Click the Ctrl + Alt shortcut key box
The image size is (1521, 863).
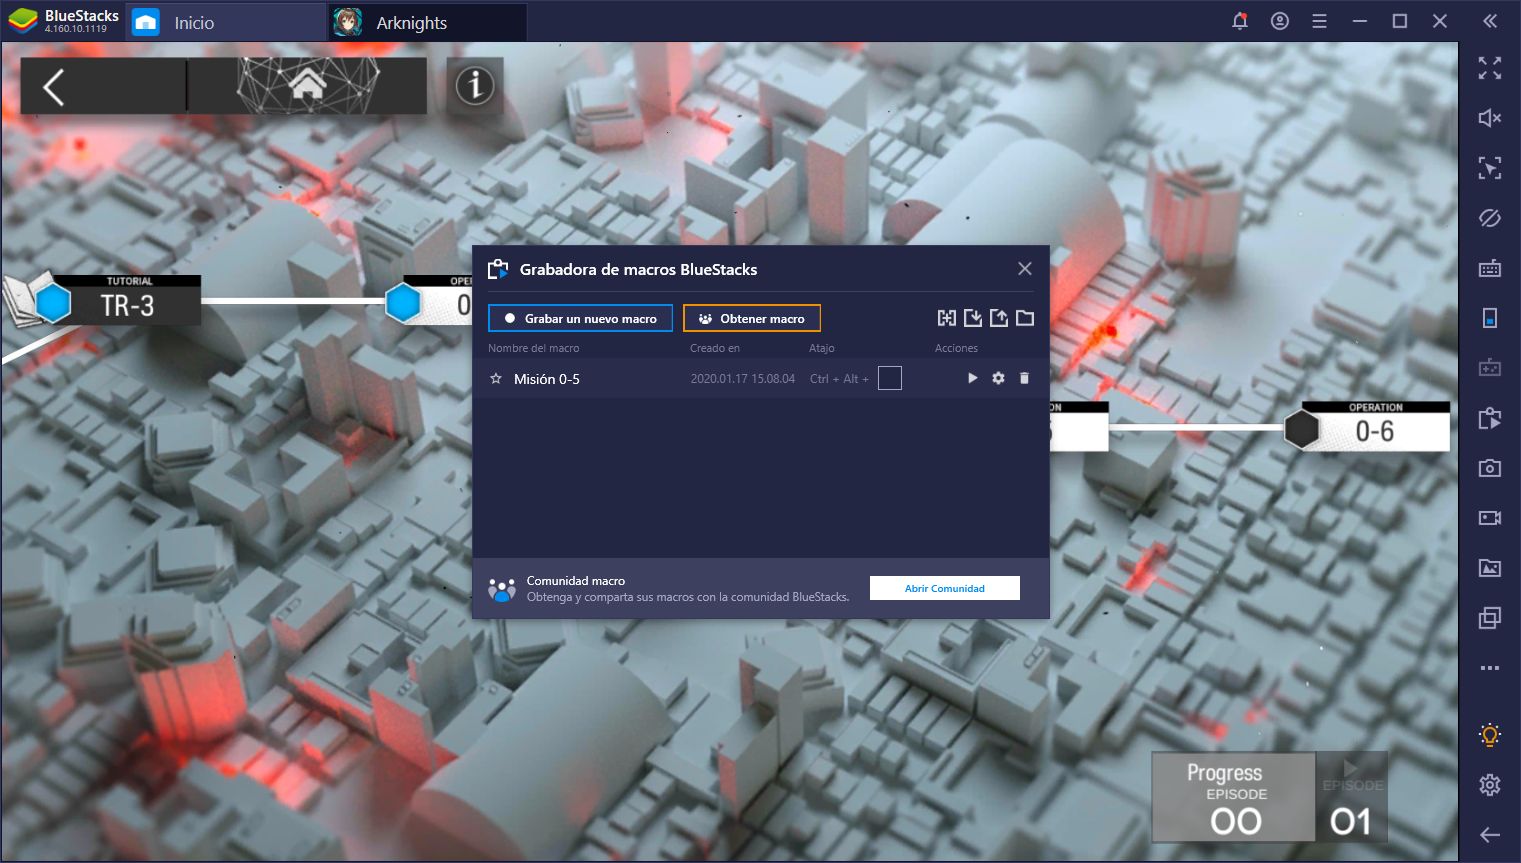[890, 378]
